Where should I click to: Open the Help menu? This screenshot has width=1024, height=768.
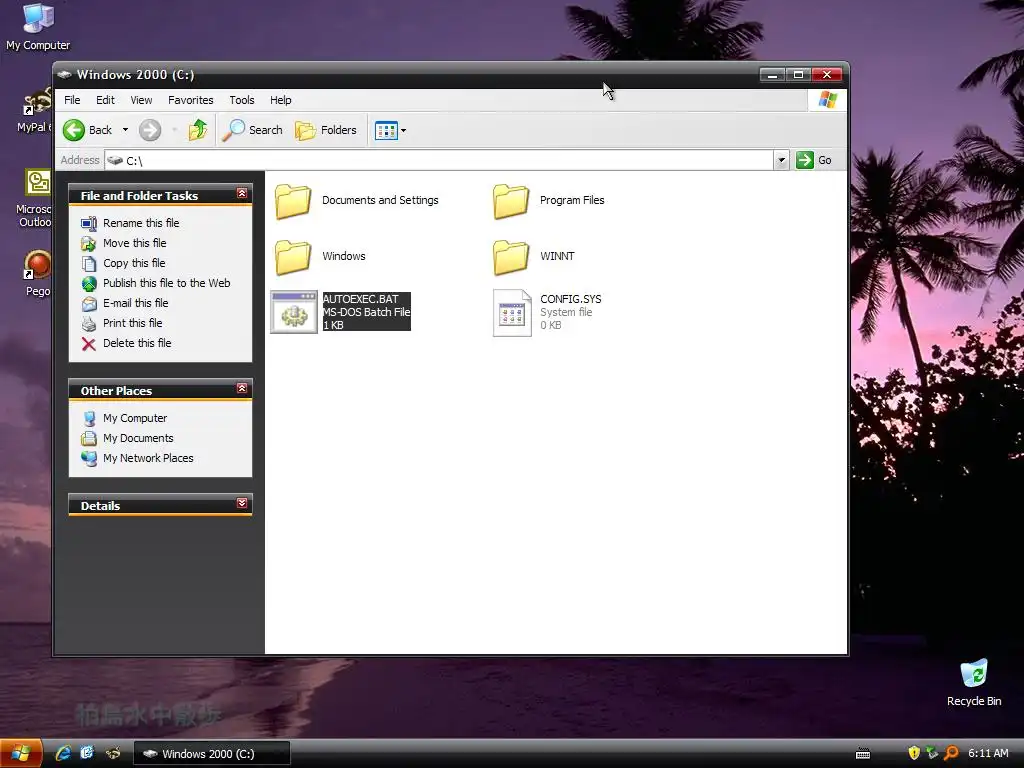(x=281, y=100)
